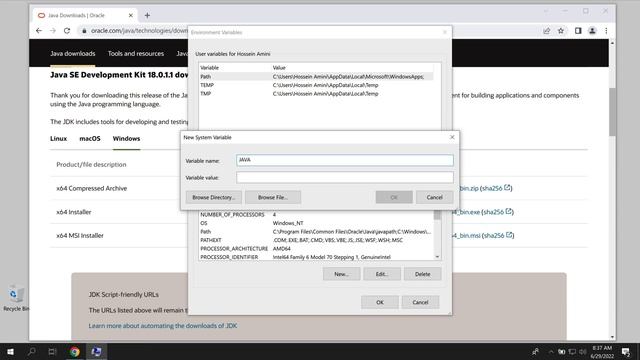Open sha256 link for MSI Installer
This screenshot has height=360, width=640.
click(498, 235)
